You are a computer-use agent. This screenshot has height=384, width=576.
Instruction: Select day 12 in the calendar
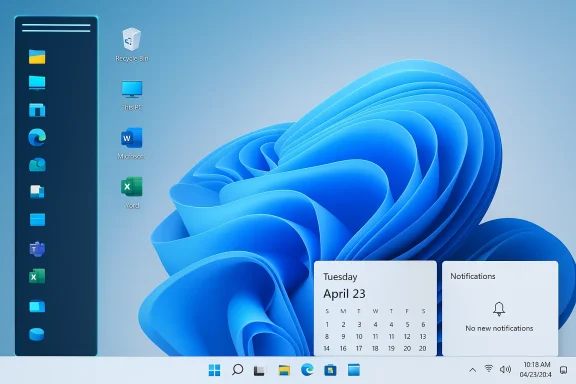[x=407, y=337]
